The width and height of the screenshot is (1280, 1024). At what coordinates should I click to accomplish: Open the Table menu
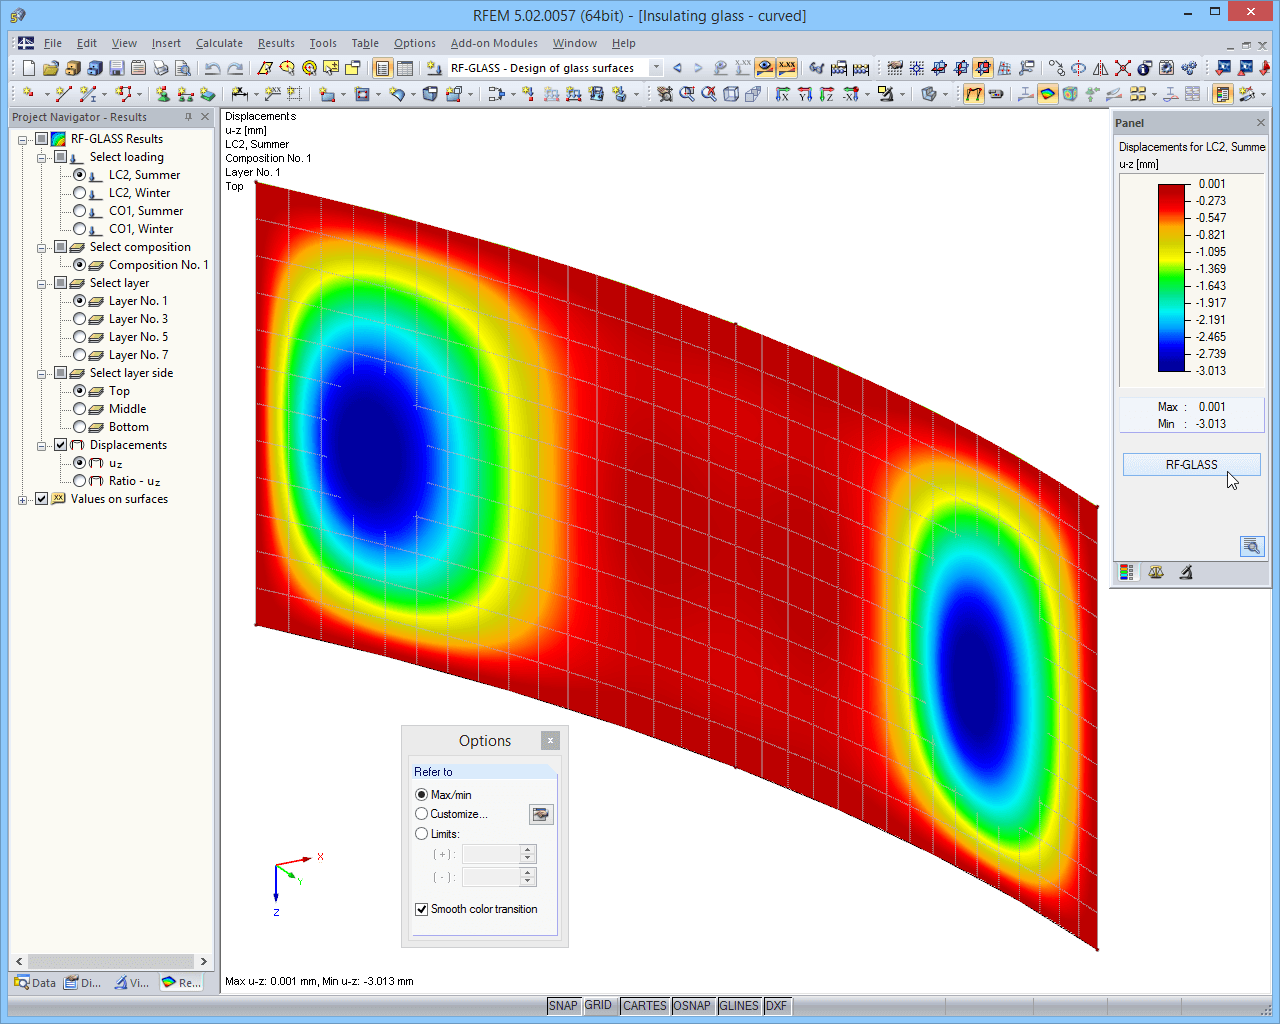[x=365, y=43]
